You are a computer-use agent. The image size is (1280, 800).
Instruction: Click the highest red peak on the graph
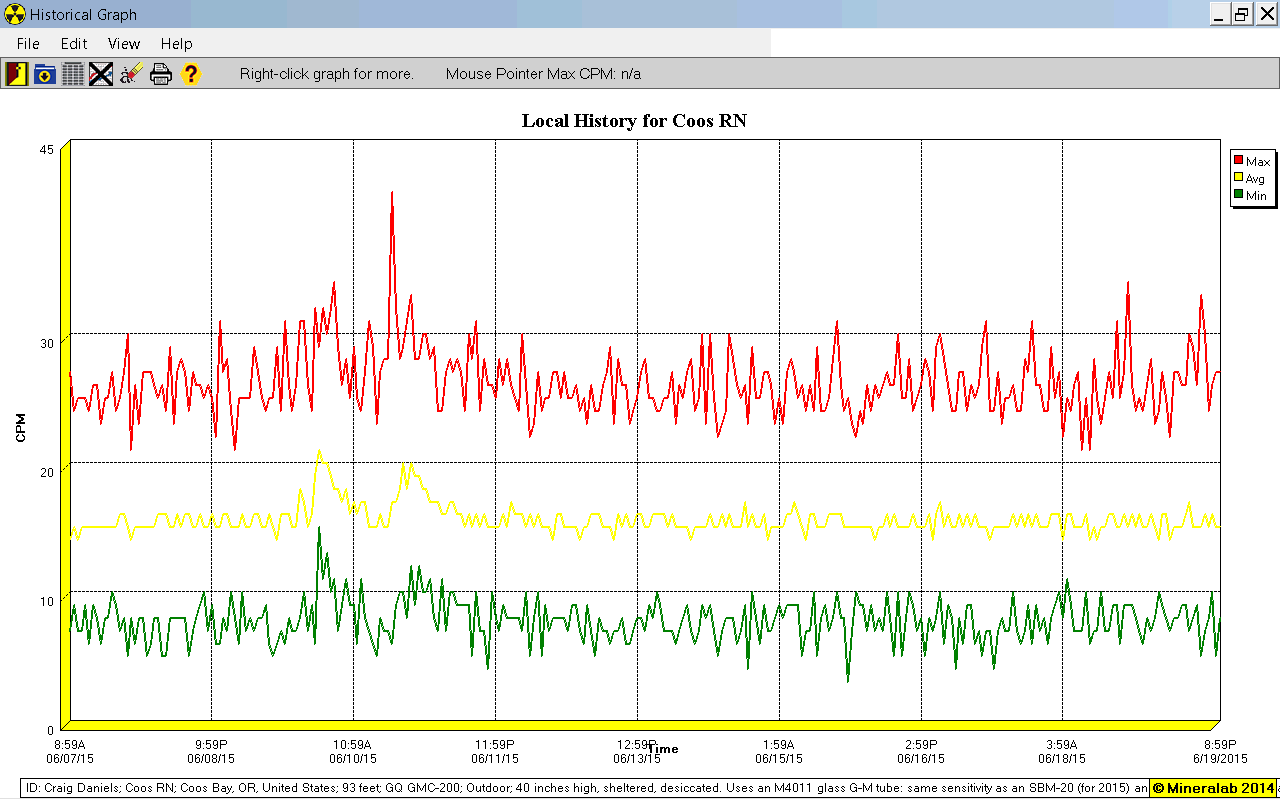click(392, 193)
